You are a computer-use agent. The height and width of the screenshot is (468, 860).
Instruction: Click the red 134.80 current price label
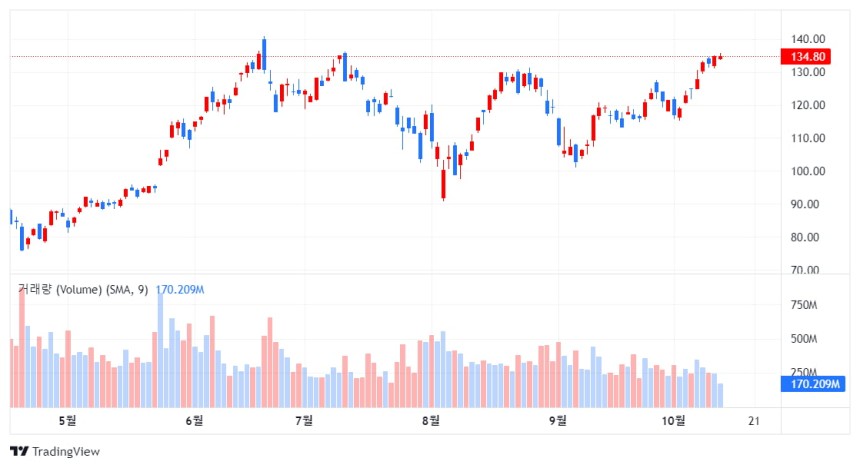[x=806, y=57]
